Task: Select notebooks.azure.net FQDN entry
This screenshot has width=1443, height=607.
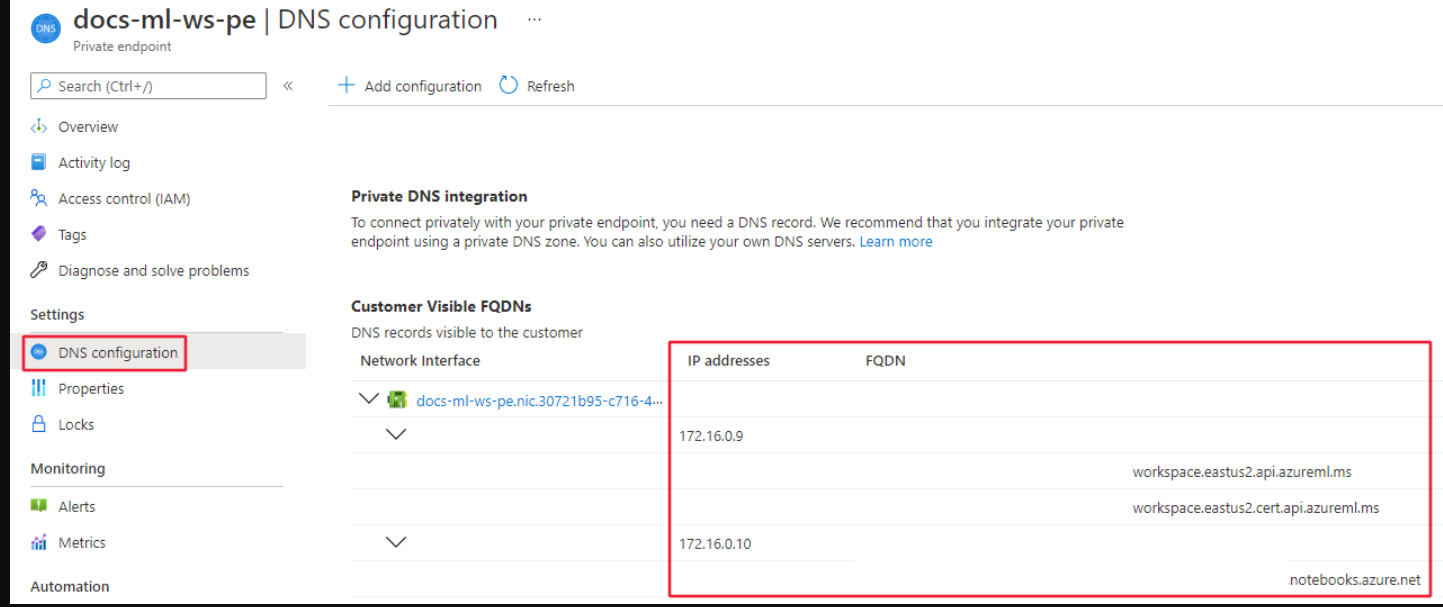Action: [x=1355, y=580]
